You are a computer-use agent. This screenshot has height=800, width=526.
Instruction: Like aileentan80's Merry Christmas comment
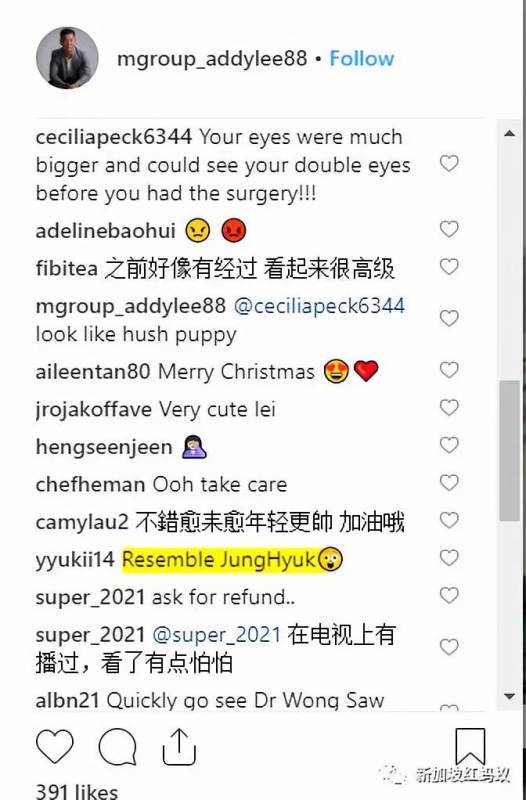click(x=449, y=369)
